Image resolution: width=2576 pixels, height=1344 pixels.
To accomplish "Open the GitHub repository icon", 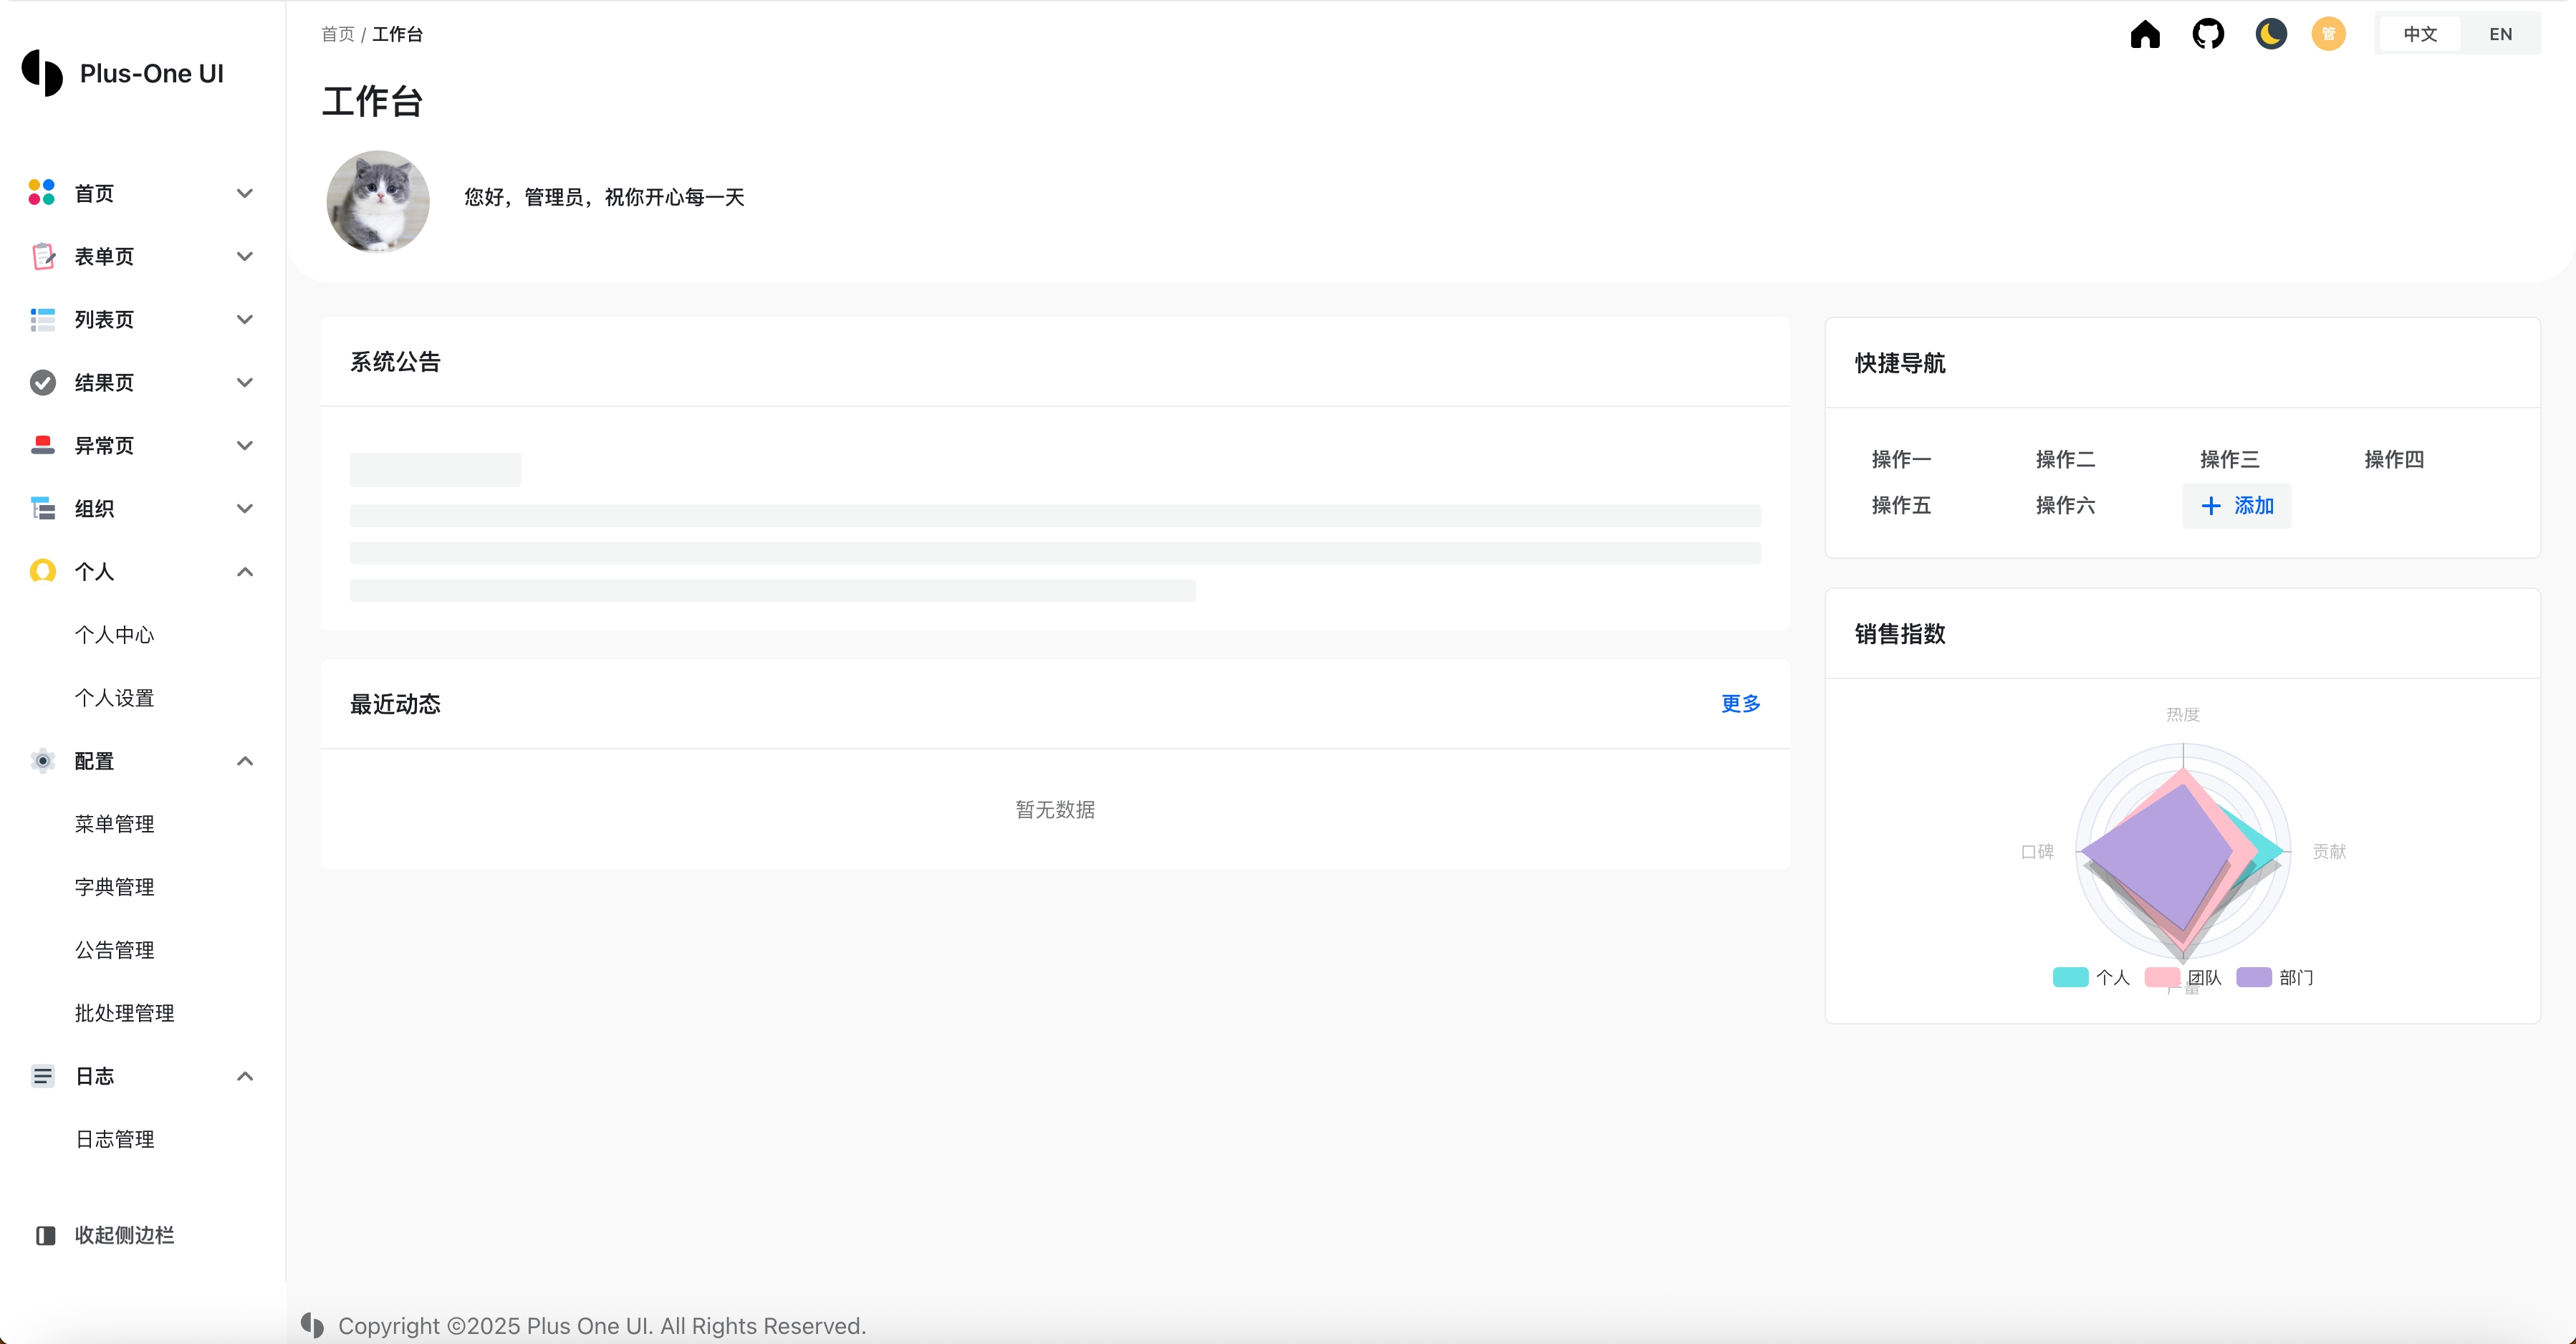I will pos(2208,34).
